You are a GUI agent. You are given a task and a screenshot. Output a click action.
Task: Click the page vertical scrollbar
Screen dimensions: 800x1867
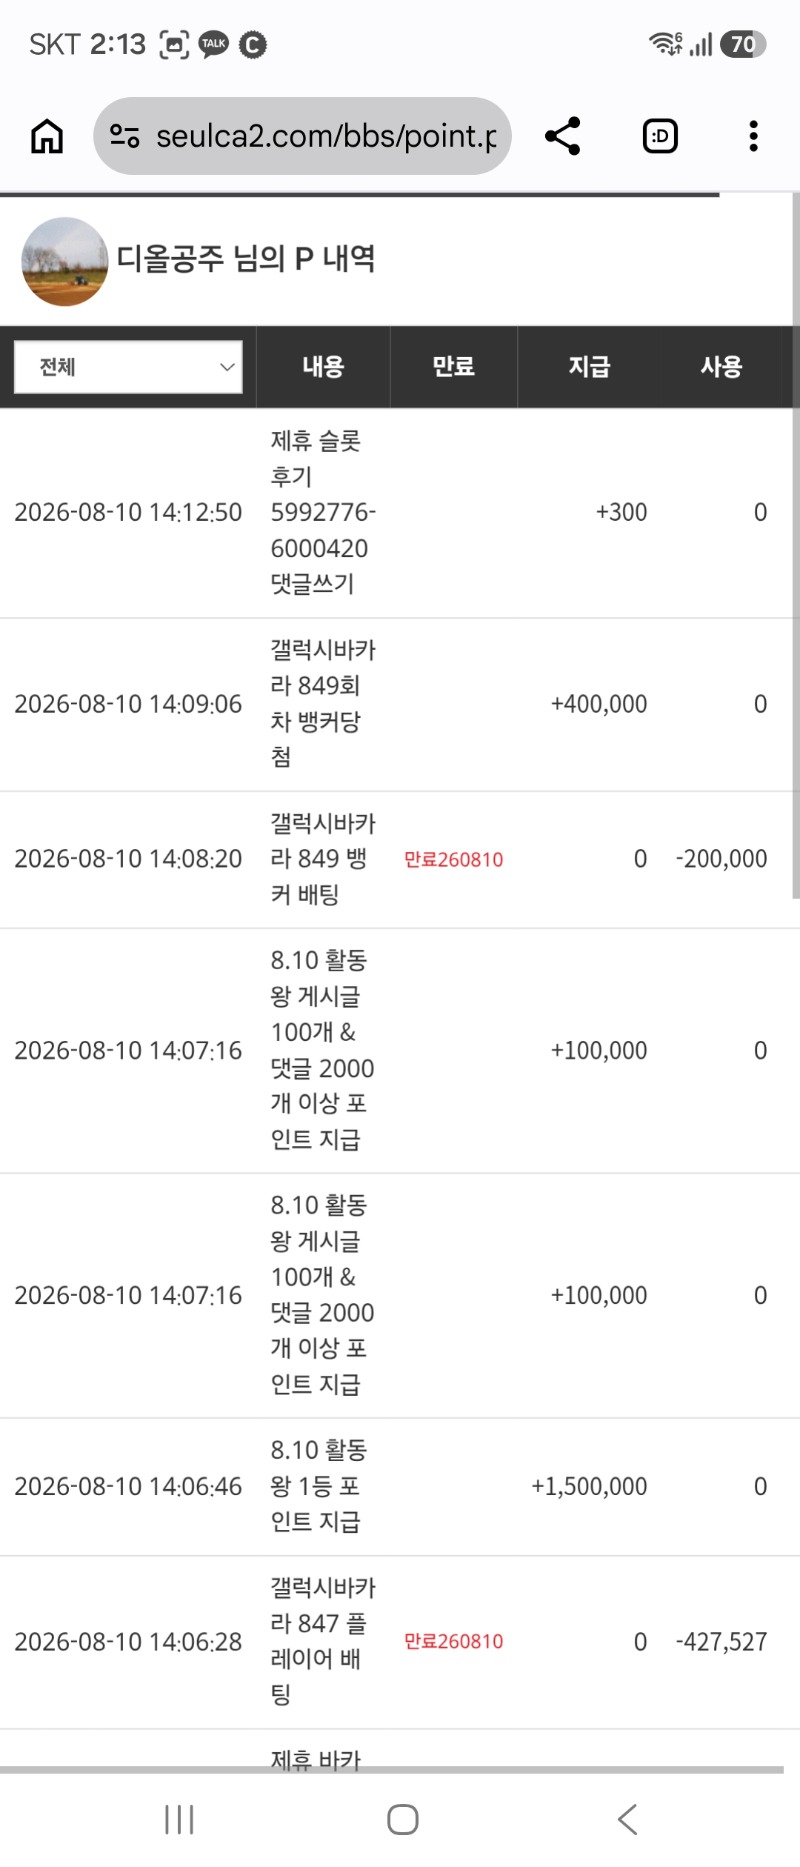tap(795, 547)
